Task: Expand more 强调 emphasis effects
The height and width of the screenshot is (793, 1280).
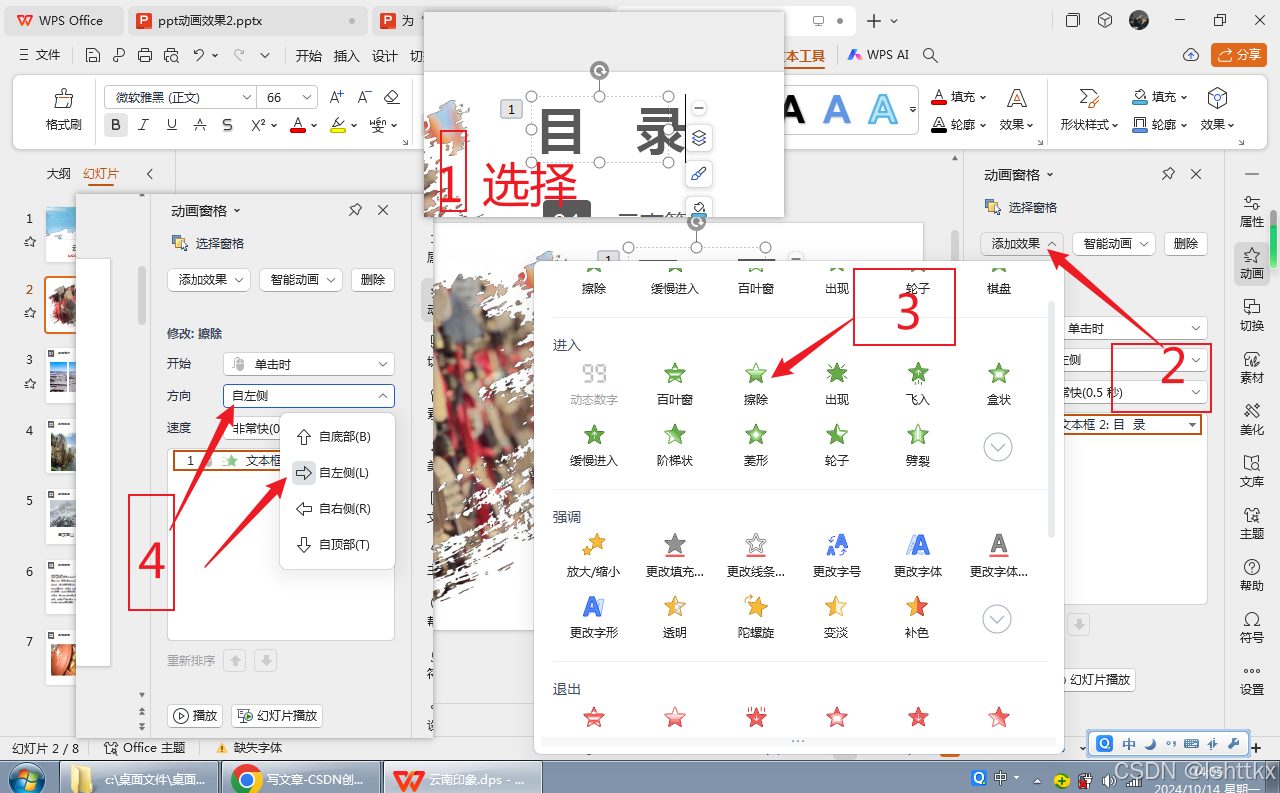Action: (998, 619)
